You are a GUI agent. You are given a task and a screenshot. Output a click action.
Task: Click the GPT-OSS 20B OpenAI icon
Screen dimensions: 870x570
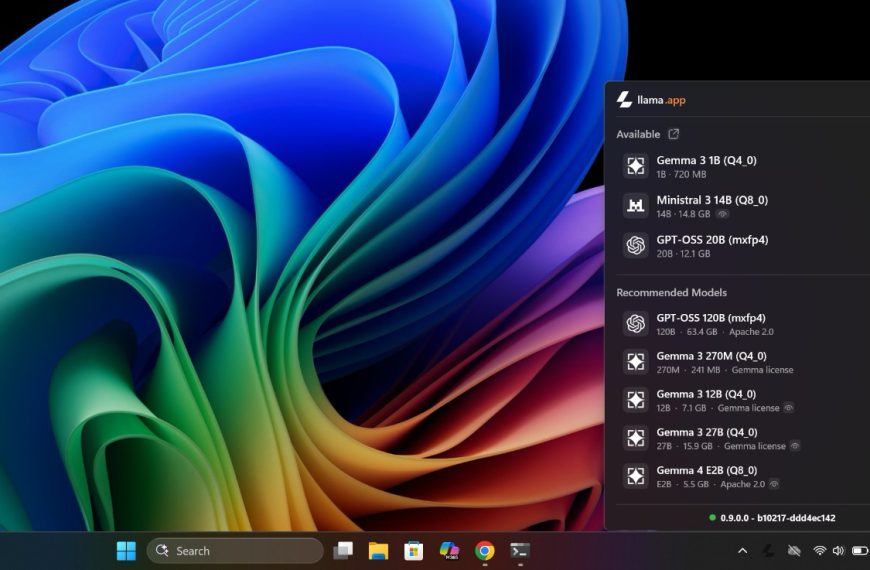(635, 245)
